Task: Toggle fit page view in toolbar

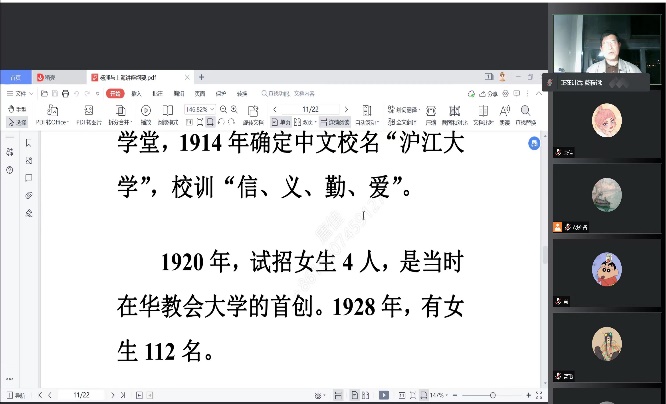Action: (200, 122)
